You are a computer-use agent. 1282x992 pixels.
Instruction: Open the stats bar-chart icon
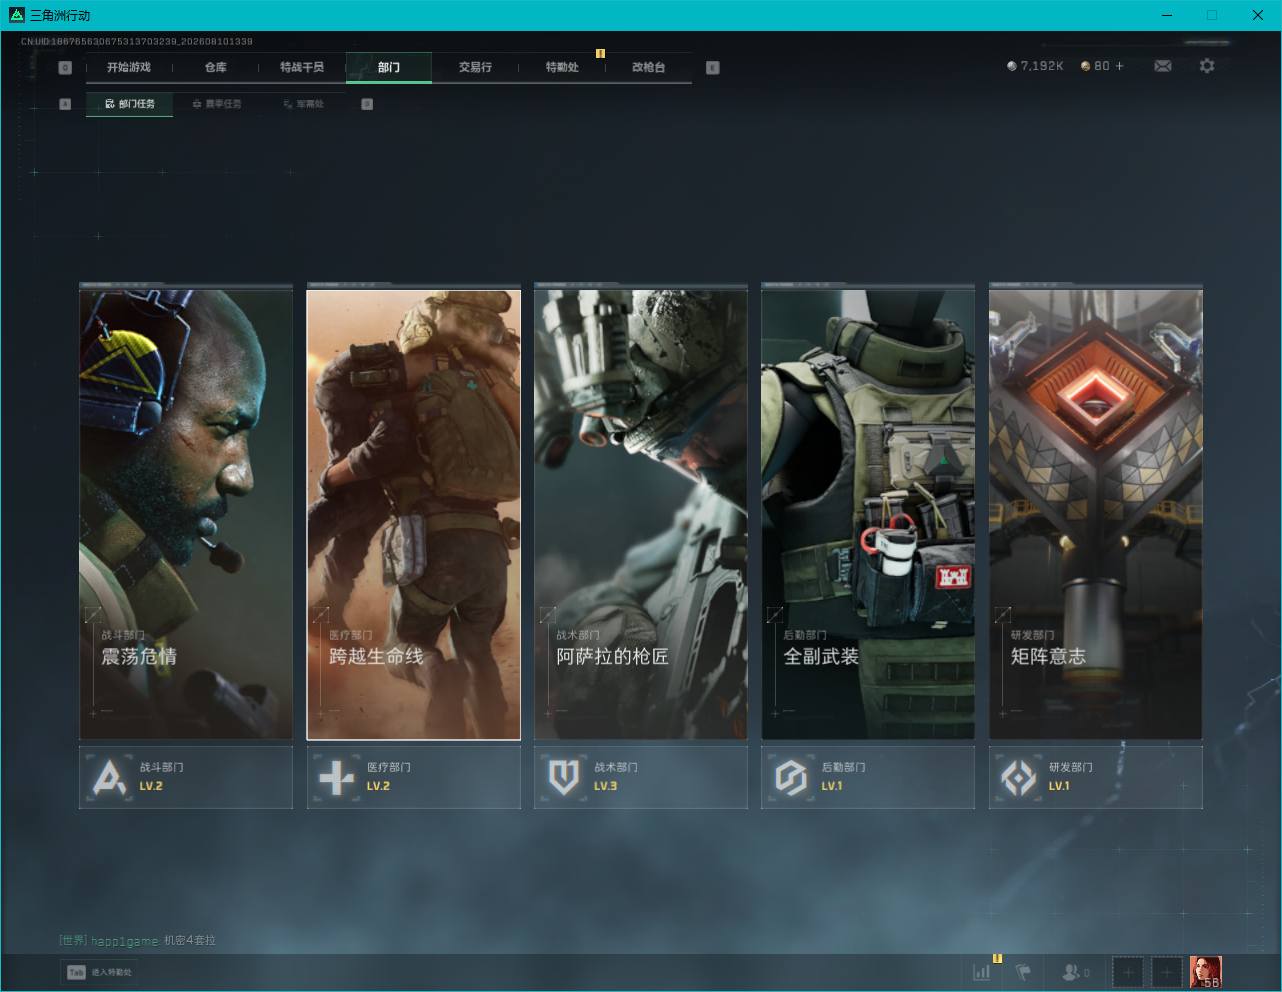click(x=982, y=971)
